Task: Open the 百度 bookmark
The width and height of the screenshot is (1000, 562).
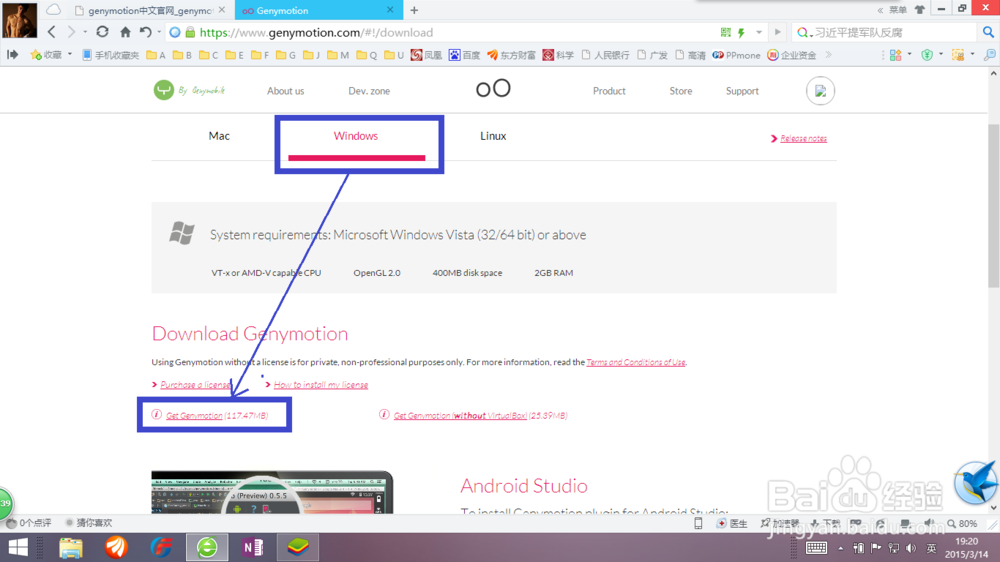Action: click(464, 55)
